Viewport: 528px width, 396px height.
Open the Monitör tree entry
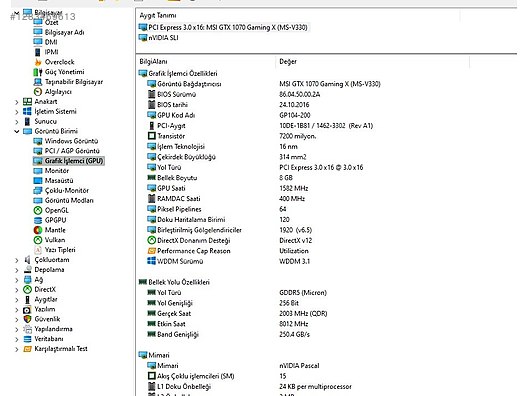[x=57, y=171]
